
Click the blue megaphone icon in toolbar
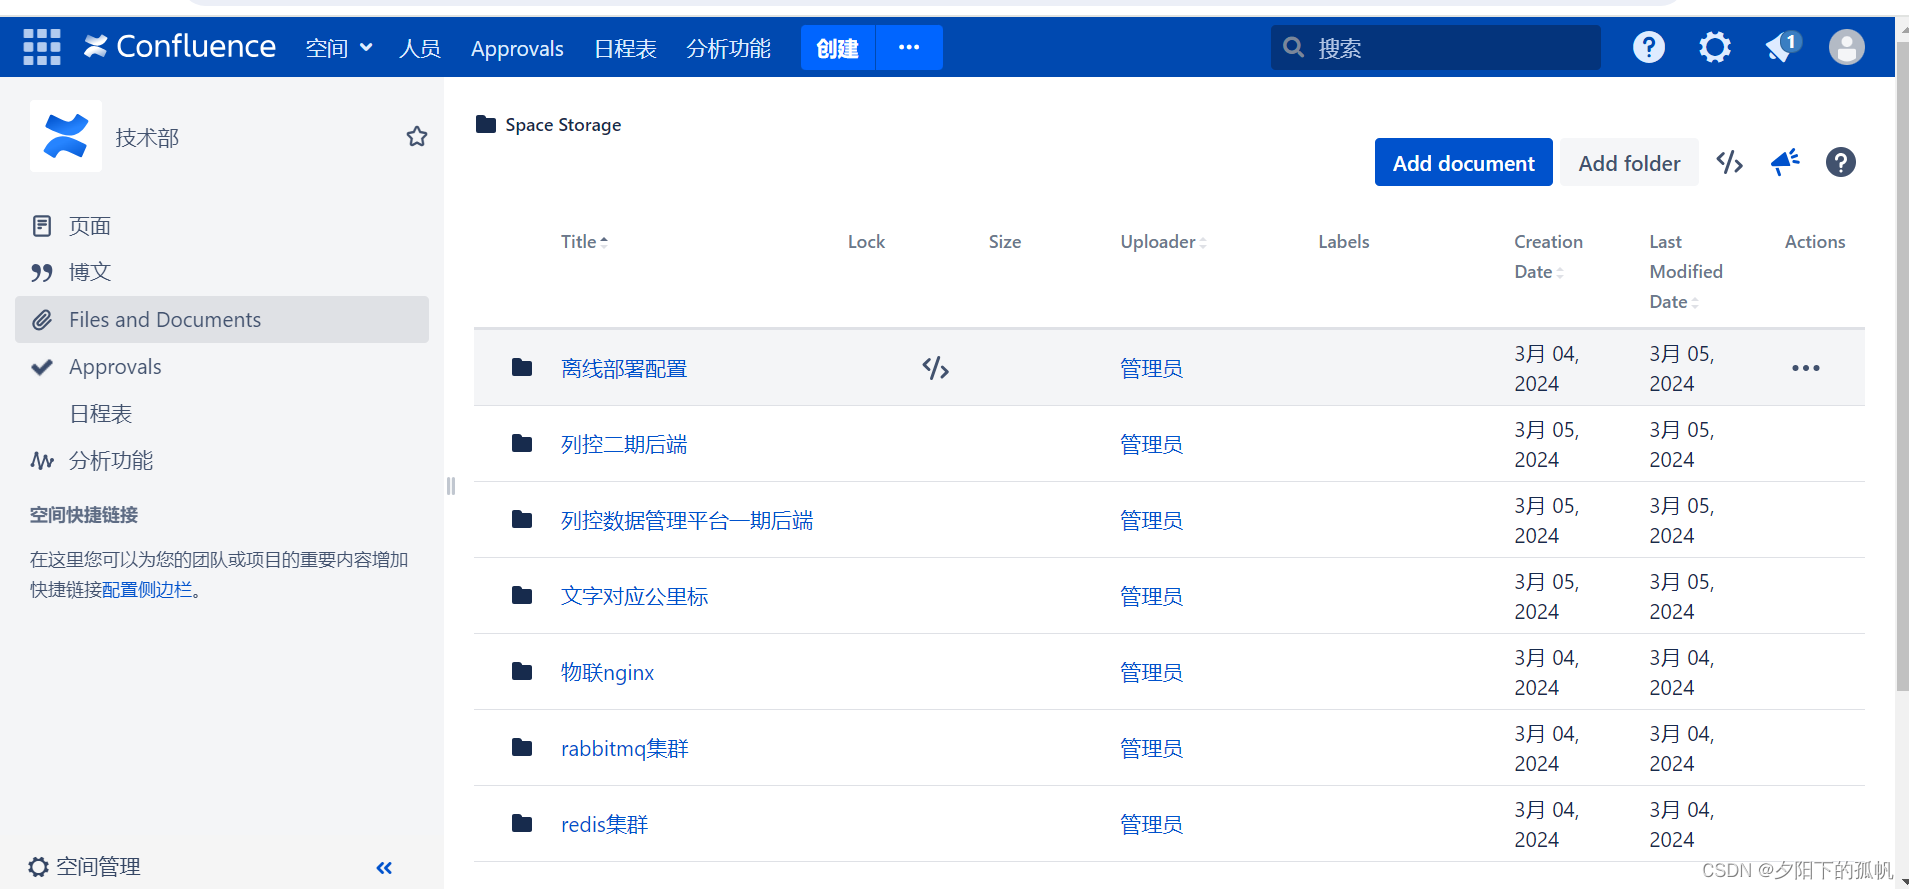[x=1785, y=162]
